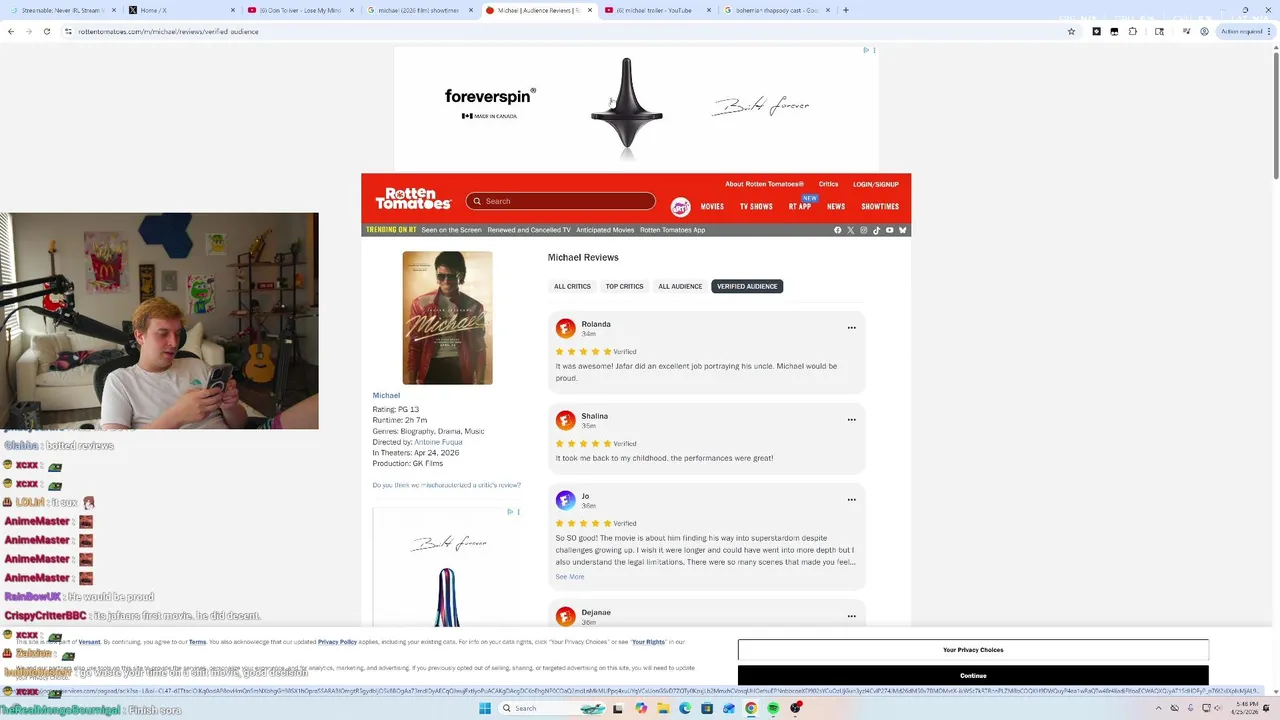
Task: Open the Privacy Policy link in banner
Action: coord(337,642)
